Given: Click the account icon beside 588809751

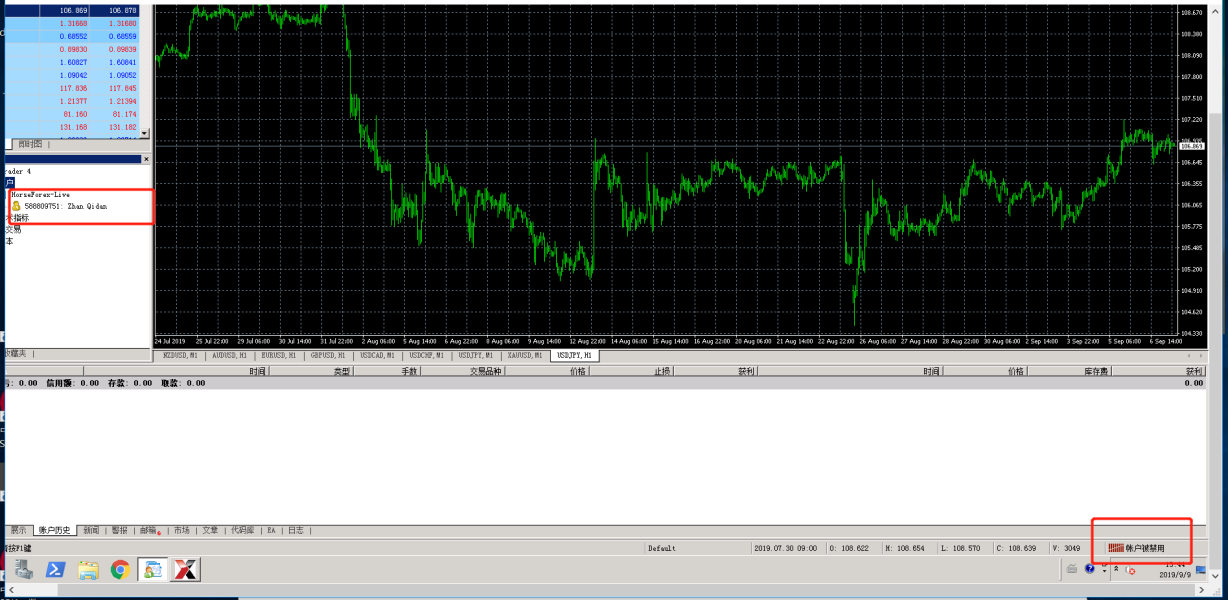Looking at the screenshot, I should click(16, 206).
